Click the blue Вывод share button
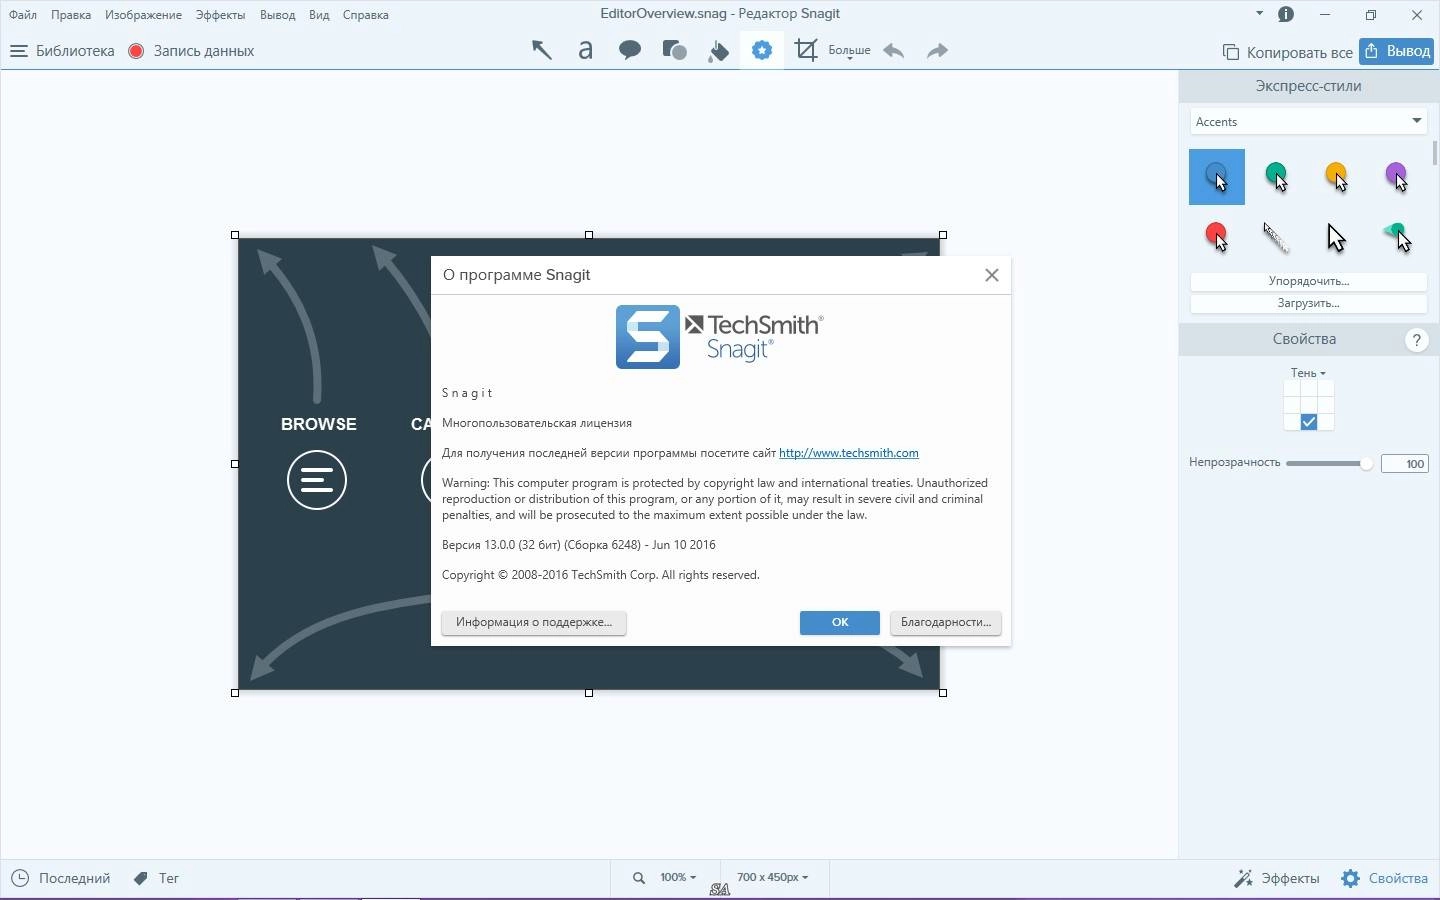The height and width of the screenshot is (900, 1440). pyautogui.click(x=1397, y=51)
